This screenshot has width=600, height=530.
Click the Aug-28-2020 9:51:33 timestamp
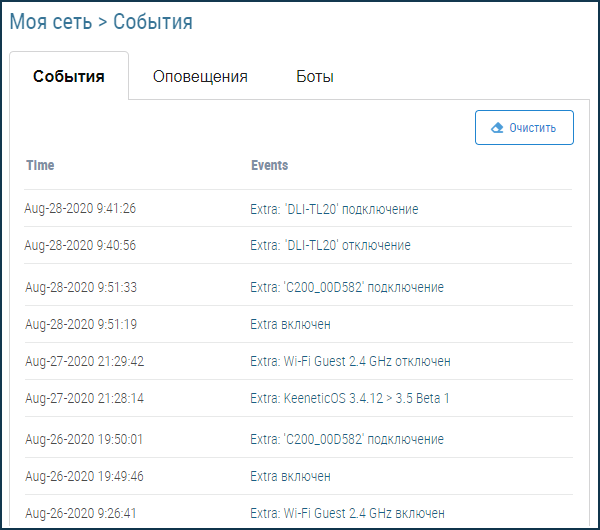pos(81,287)
